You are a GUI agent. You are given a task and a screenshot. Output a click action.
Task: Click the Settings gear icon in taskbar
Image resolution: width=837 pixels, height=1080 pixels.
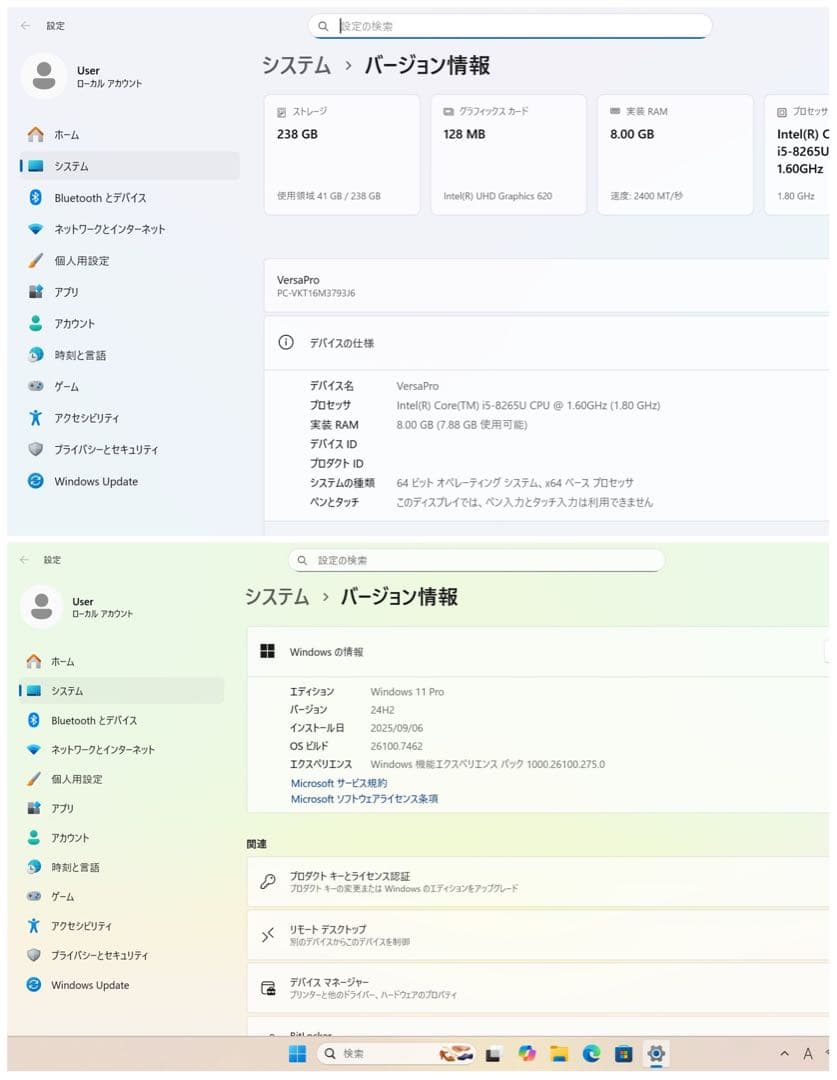point(656,1054)
